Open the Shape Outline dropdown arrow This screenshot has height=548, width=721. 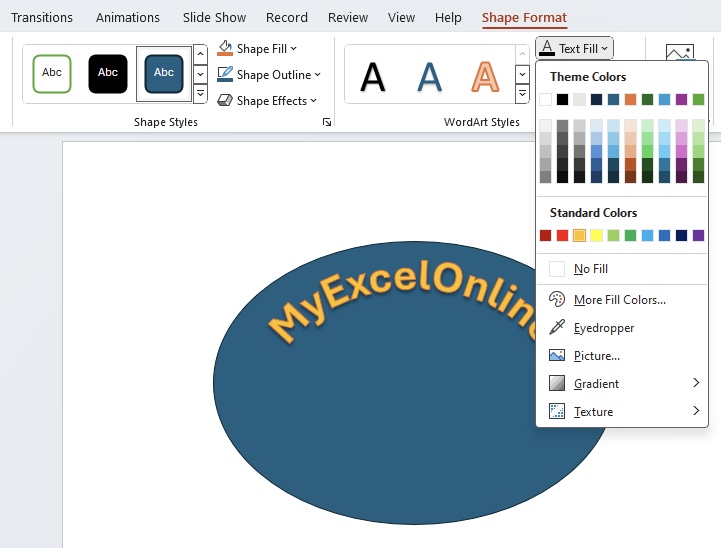point(317,74)
